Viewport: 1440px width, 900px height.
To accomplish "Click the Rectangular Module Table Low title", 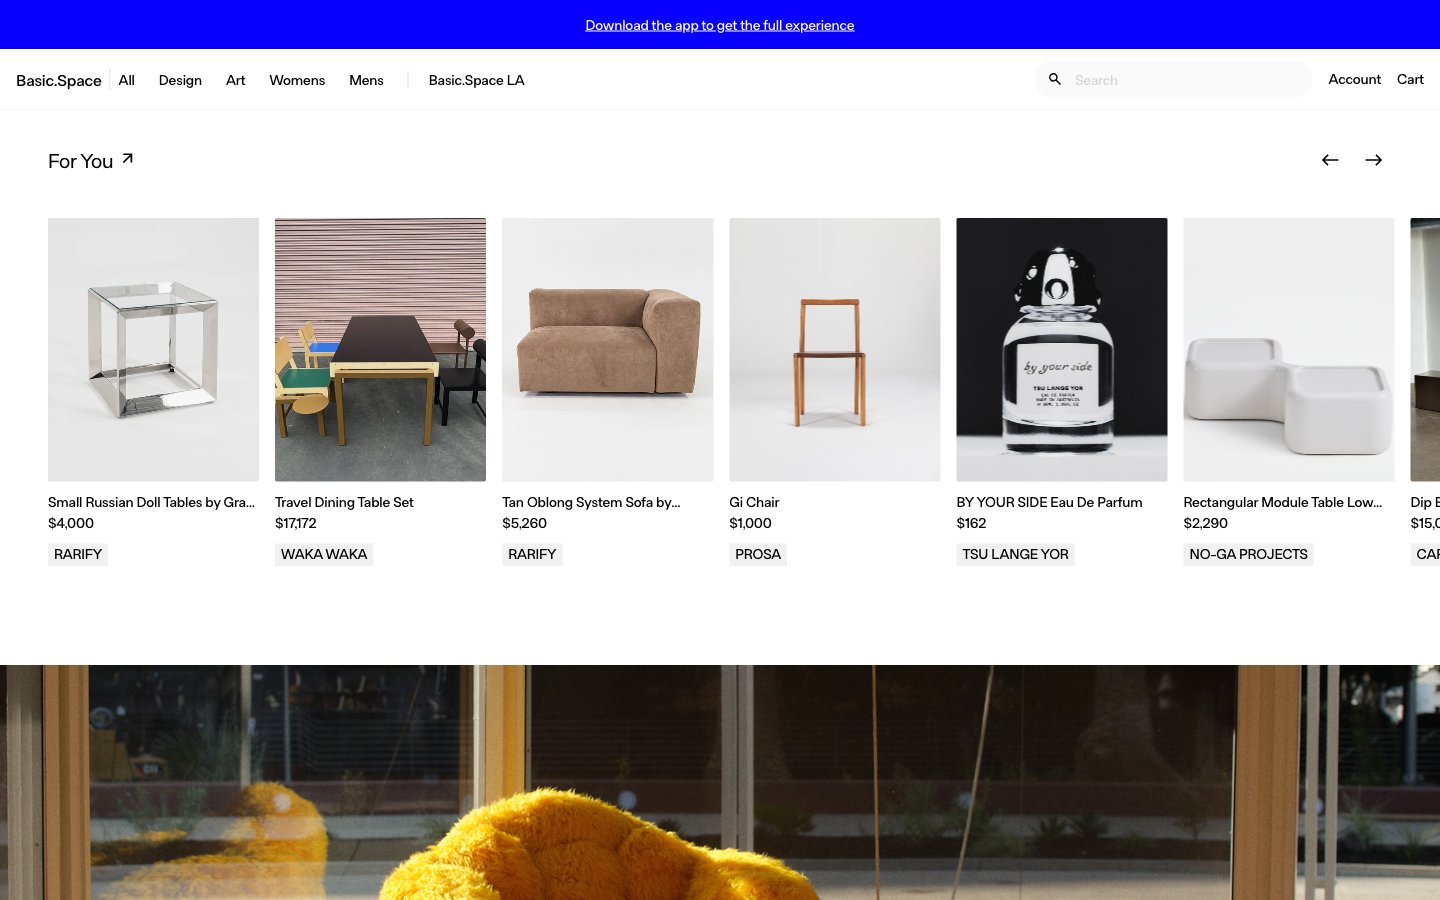I will click(1282, 502).
